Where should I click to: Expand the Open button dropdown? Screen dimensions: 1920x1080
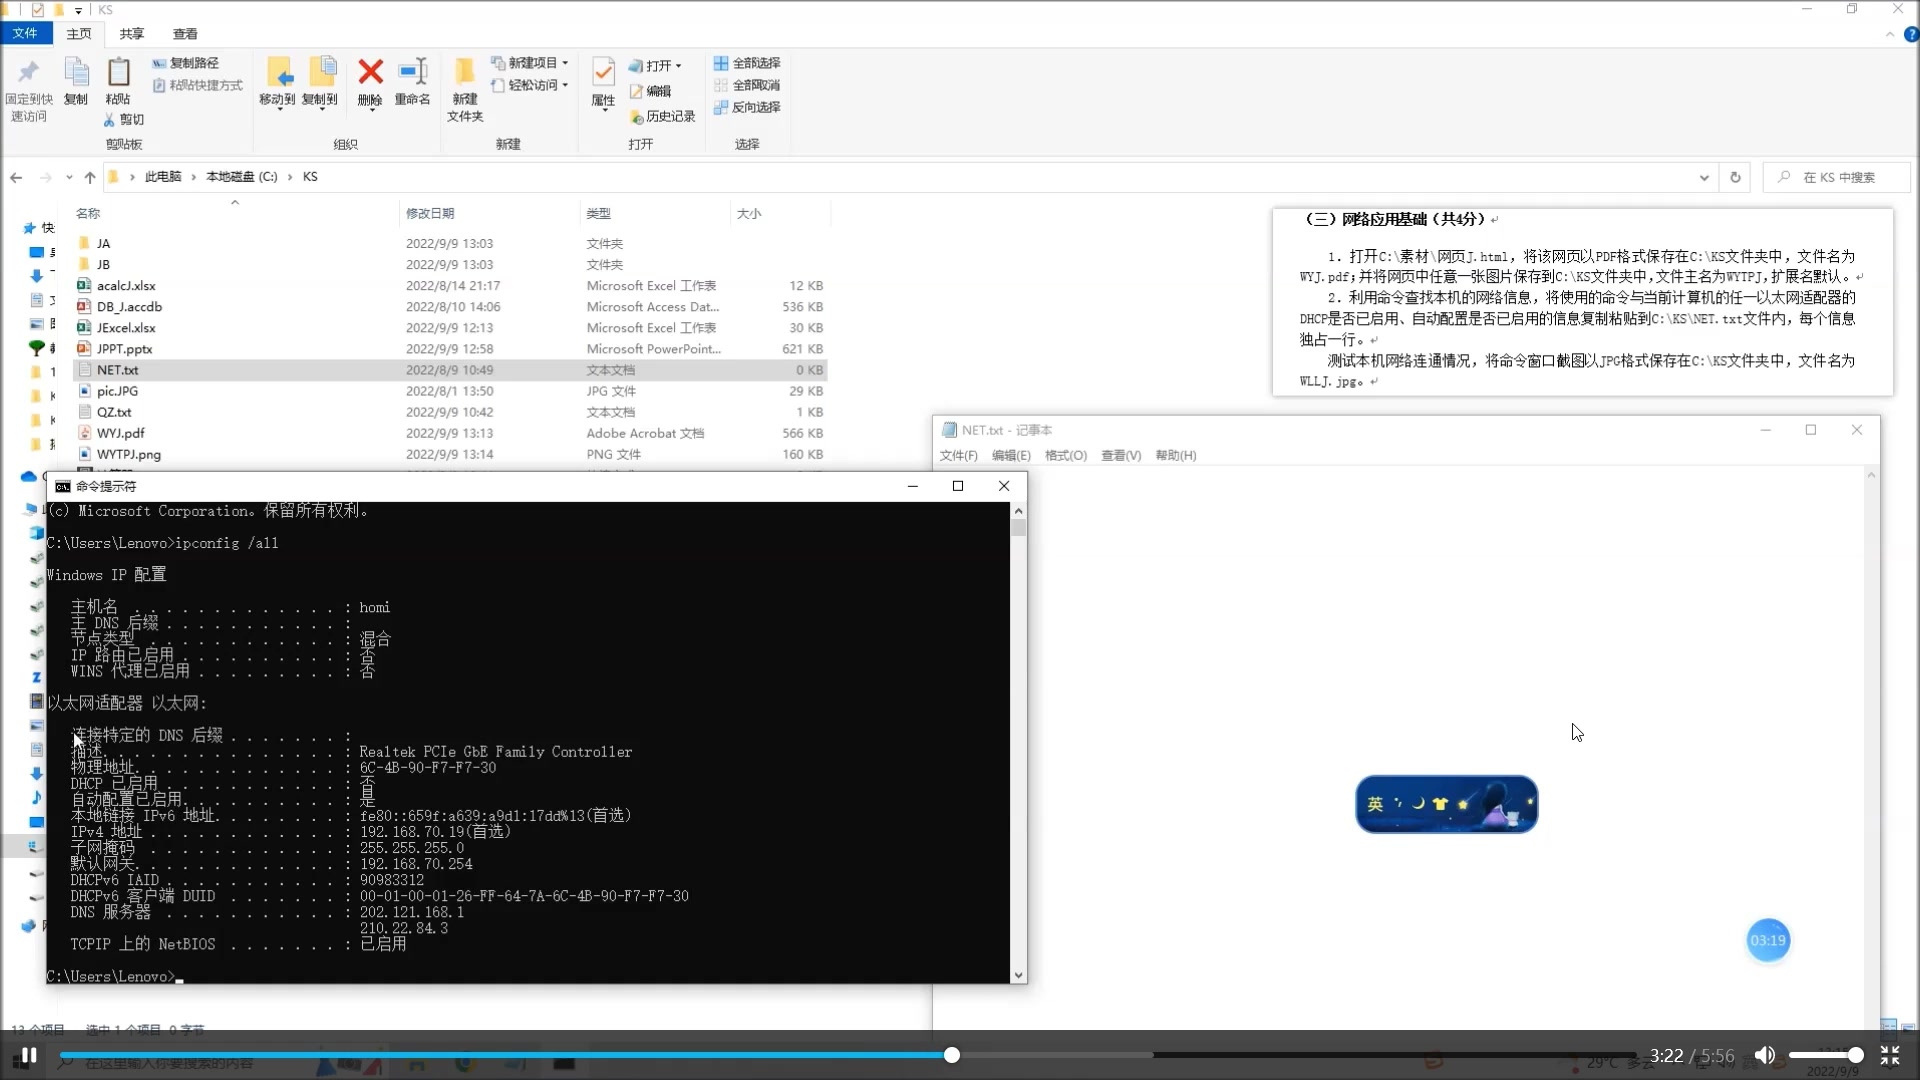pyautogui.click(x=678, y=66)
